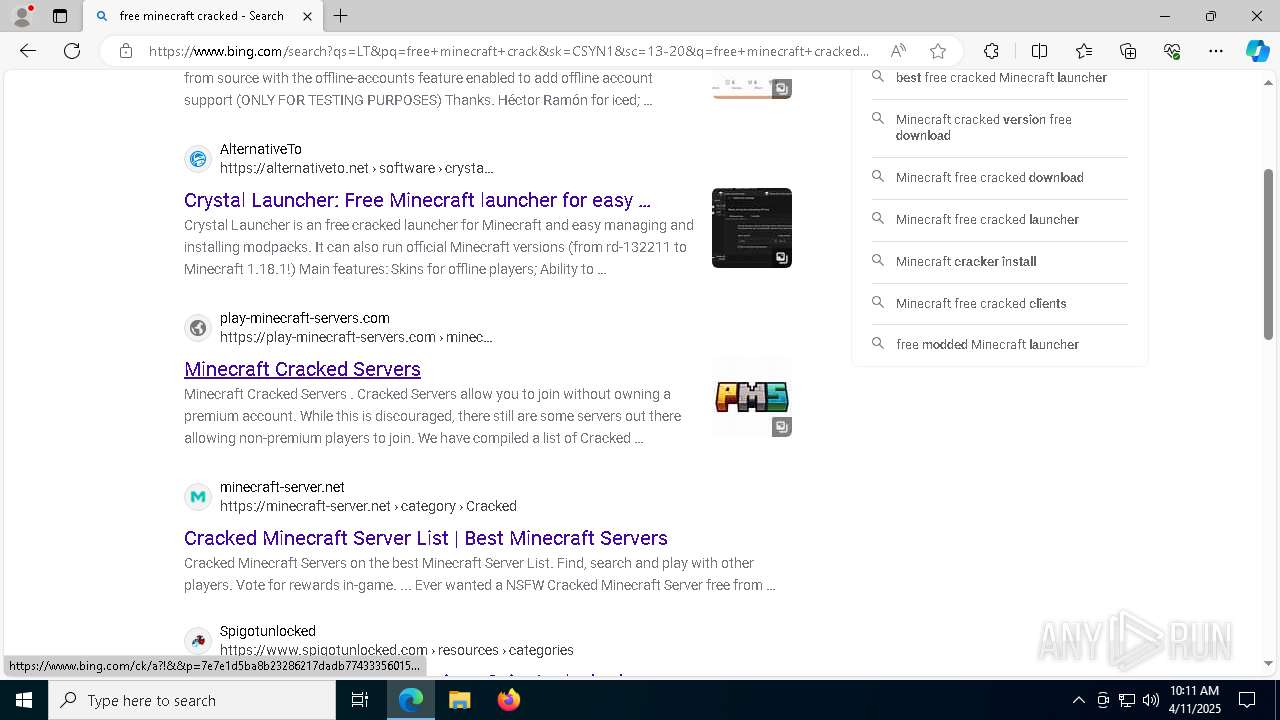This screenshot has height=720, width=1280.
Task: Open the Crystal Launcher thumbnail image
Action: (x=752, y=228)
